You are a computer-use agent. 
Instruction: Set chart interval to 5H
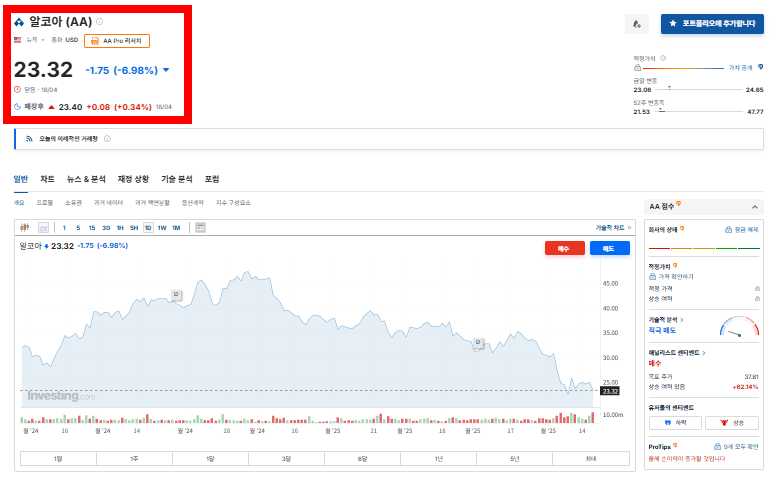[134, 228]
